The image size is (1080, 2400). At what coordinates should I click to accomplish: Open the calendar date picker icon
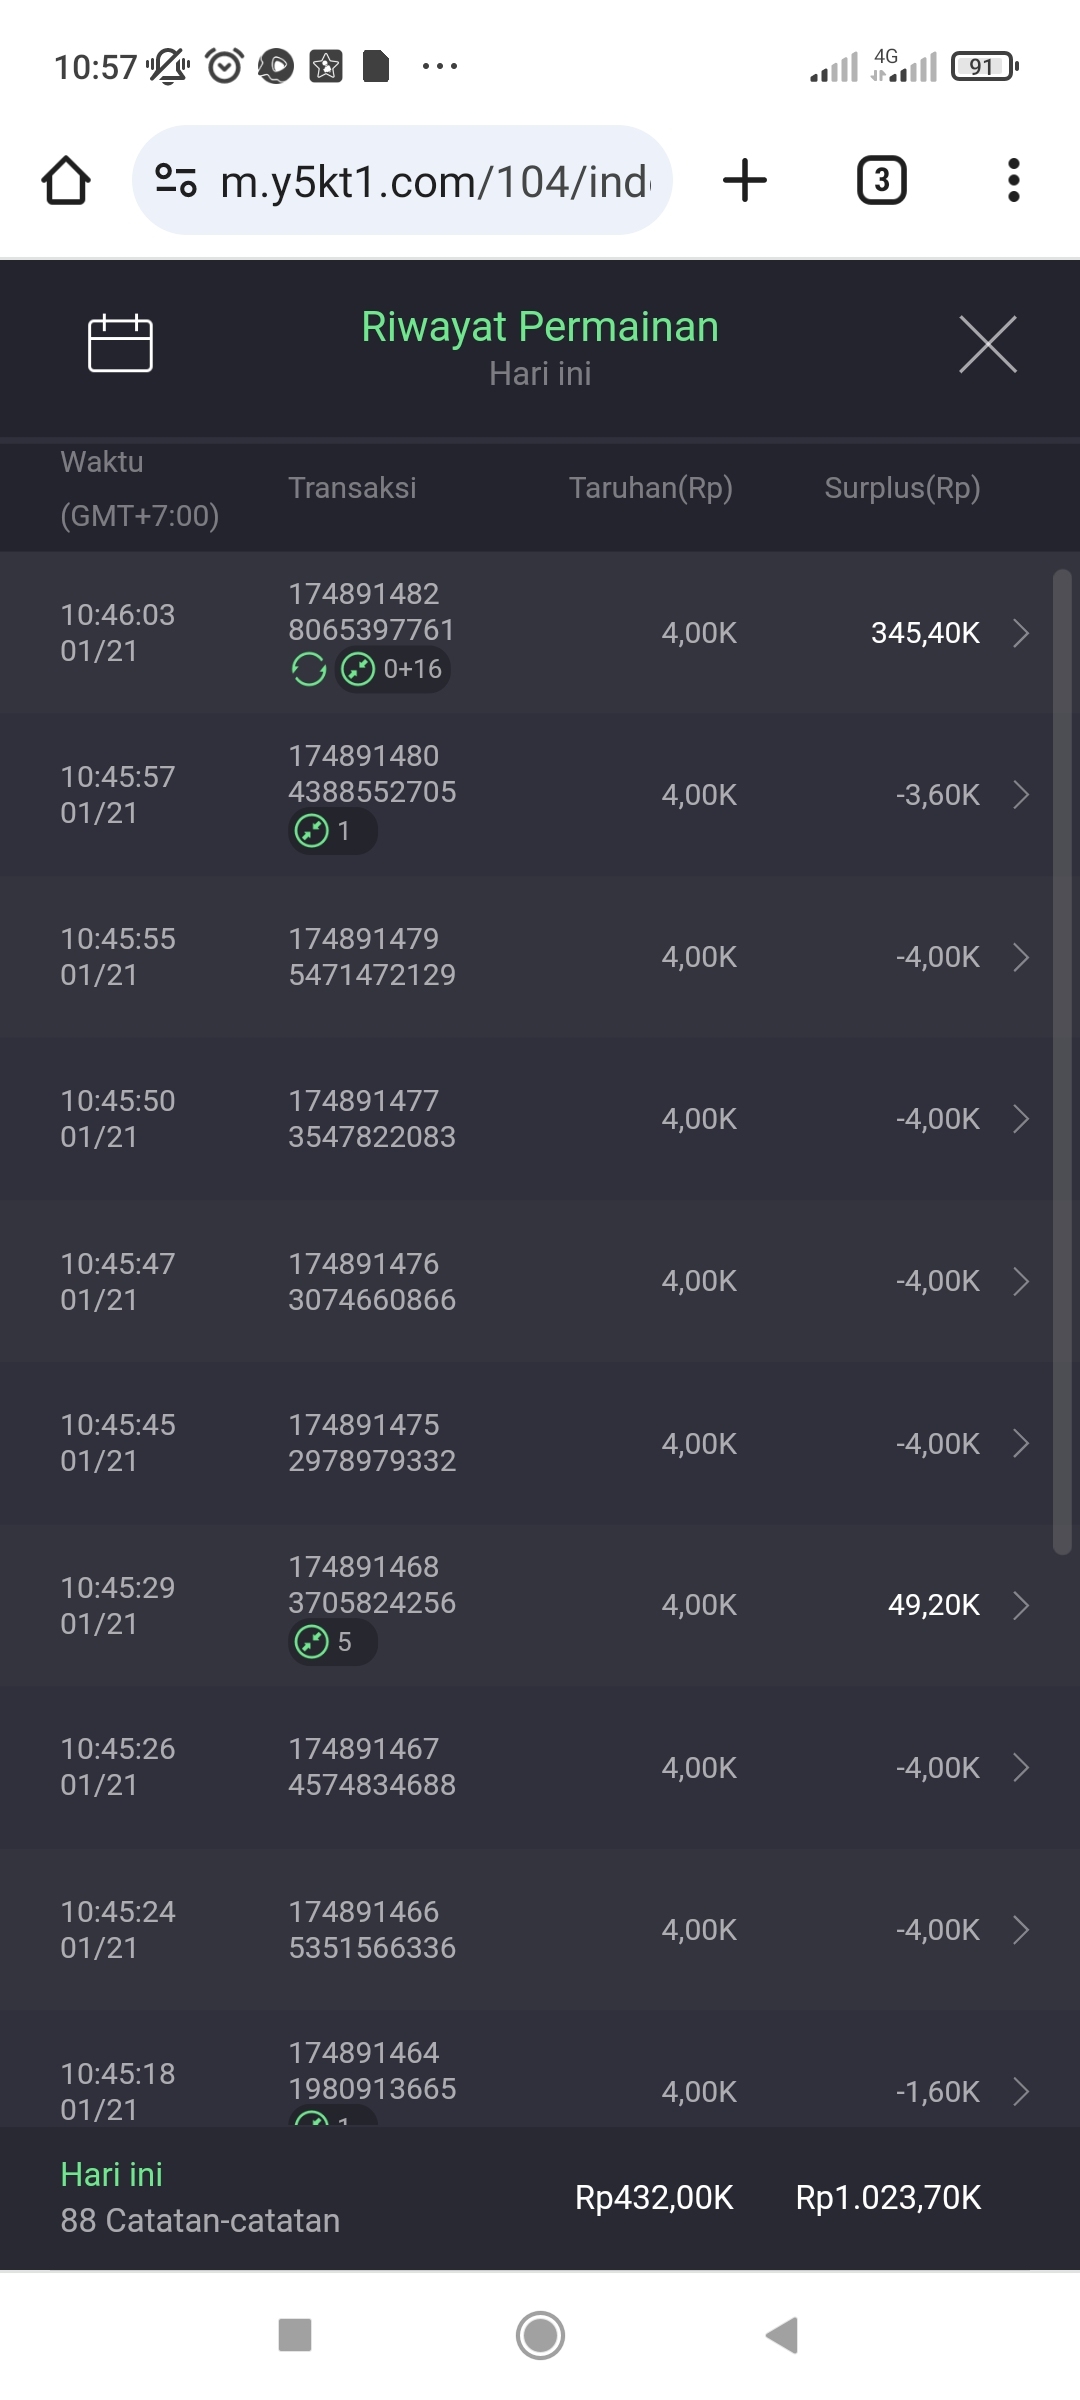[x=120, y=343]
